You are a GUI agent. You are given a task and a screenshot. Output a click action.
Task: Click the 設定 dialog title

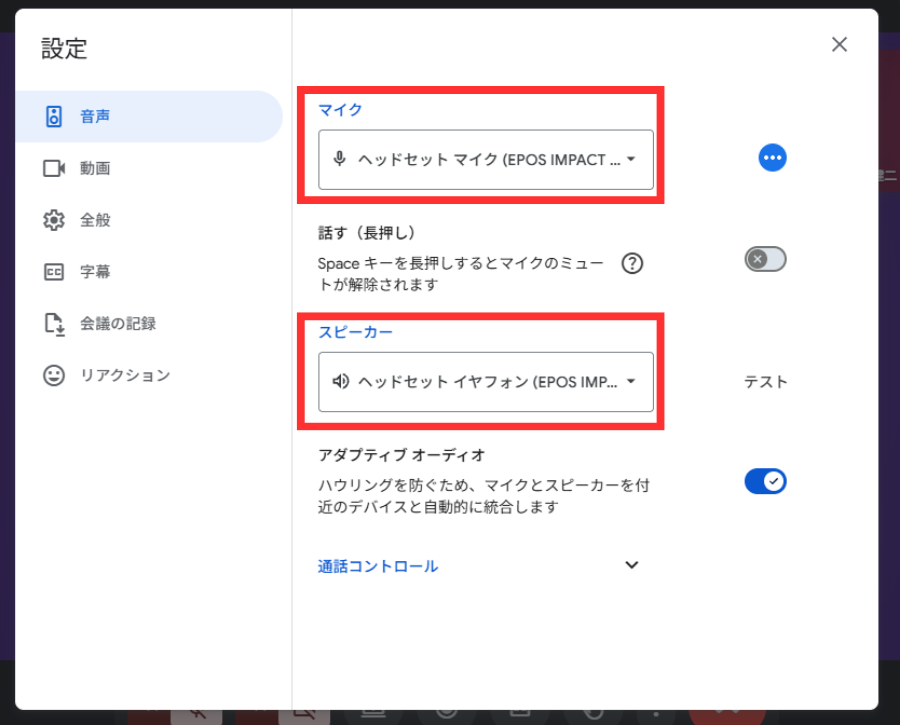click(x=64, y=49)
